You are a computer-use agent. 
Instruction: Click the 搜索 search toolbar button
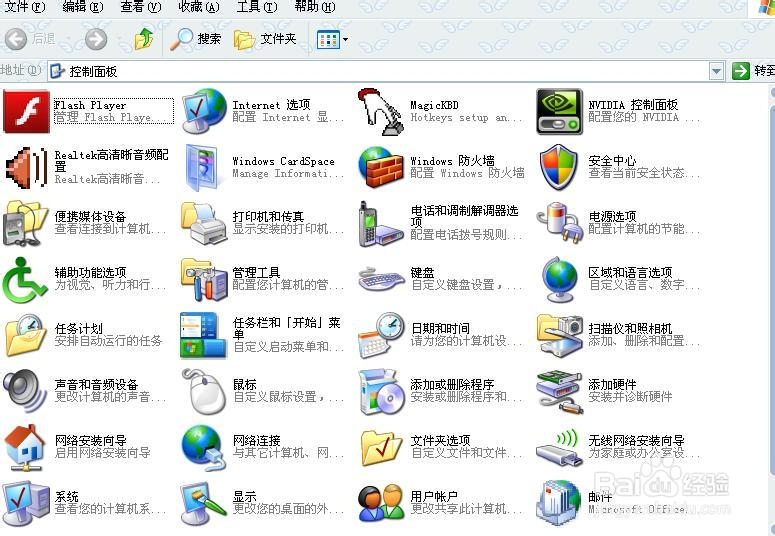point(195,39)
